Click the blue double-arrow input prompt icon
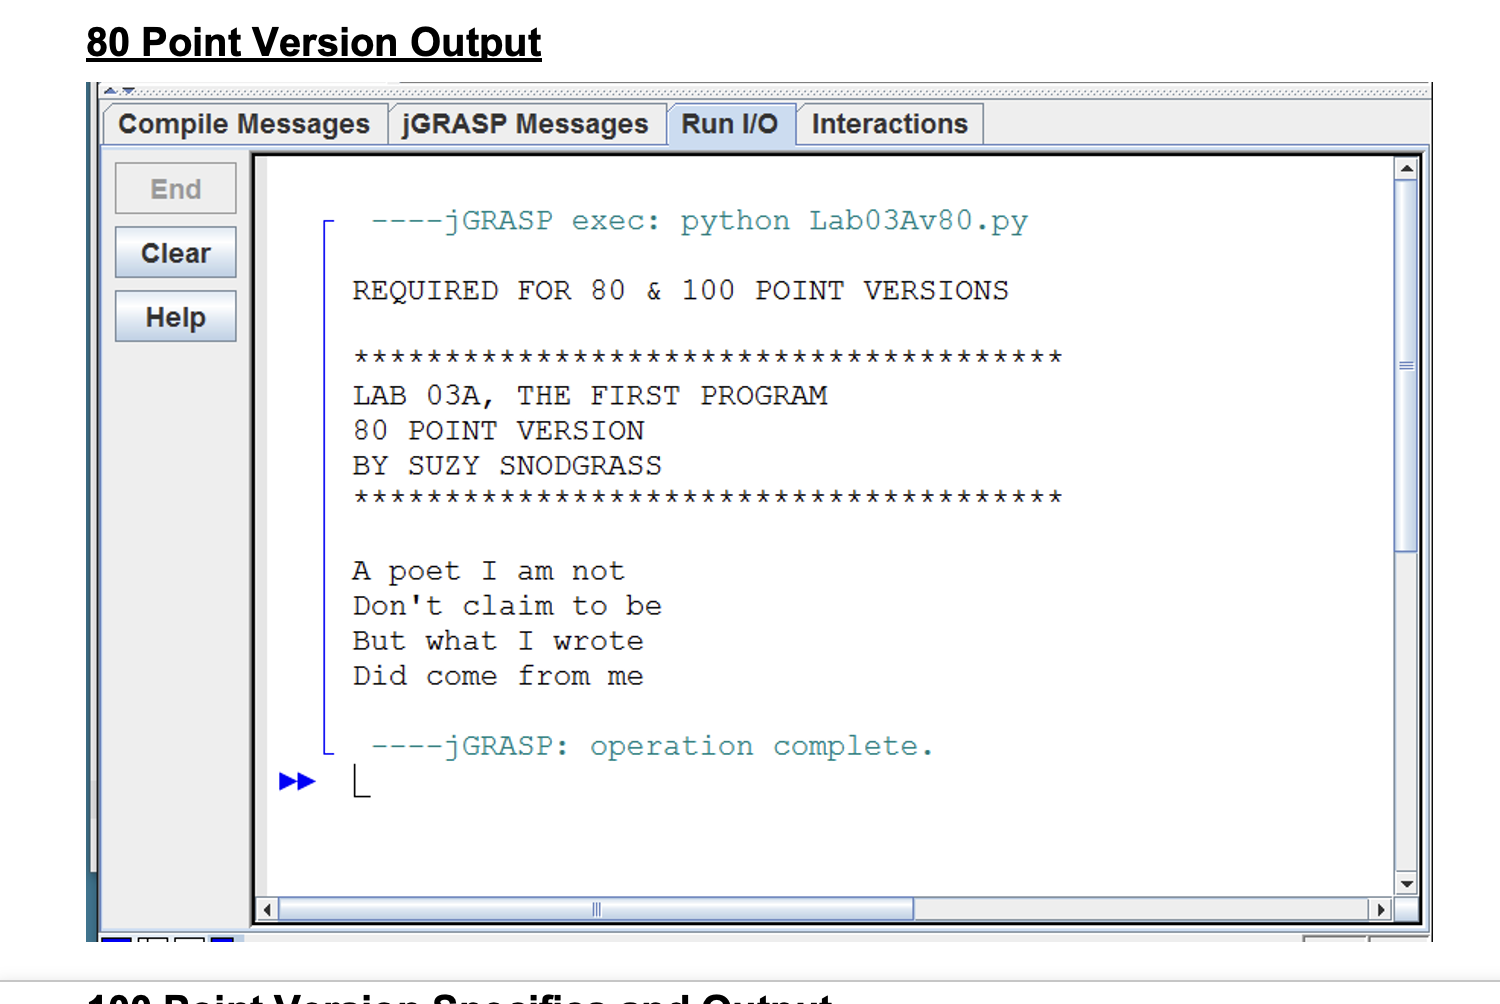The image size is (1500, 1004). 296,781
